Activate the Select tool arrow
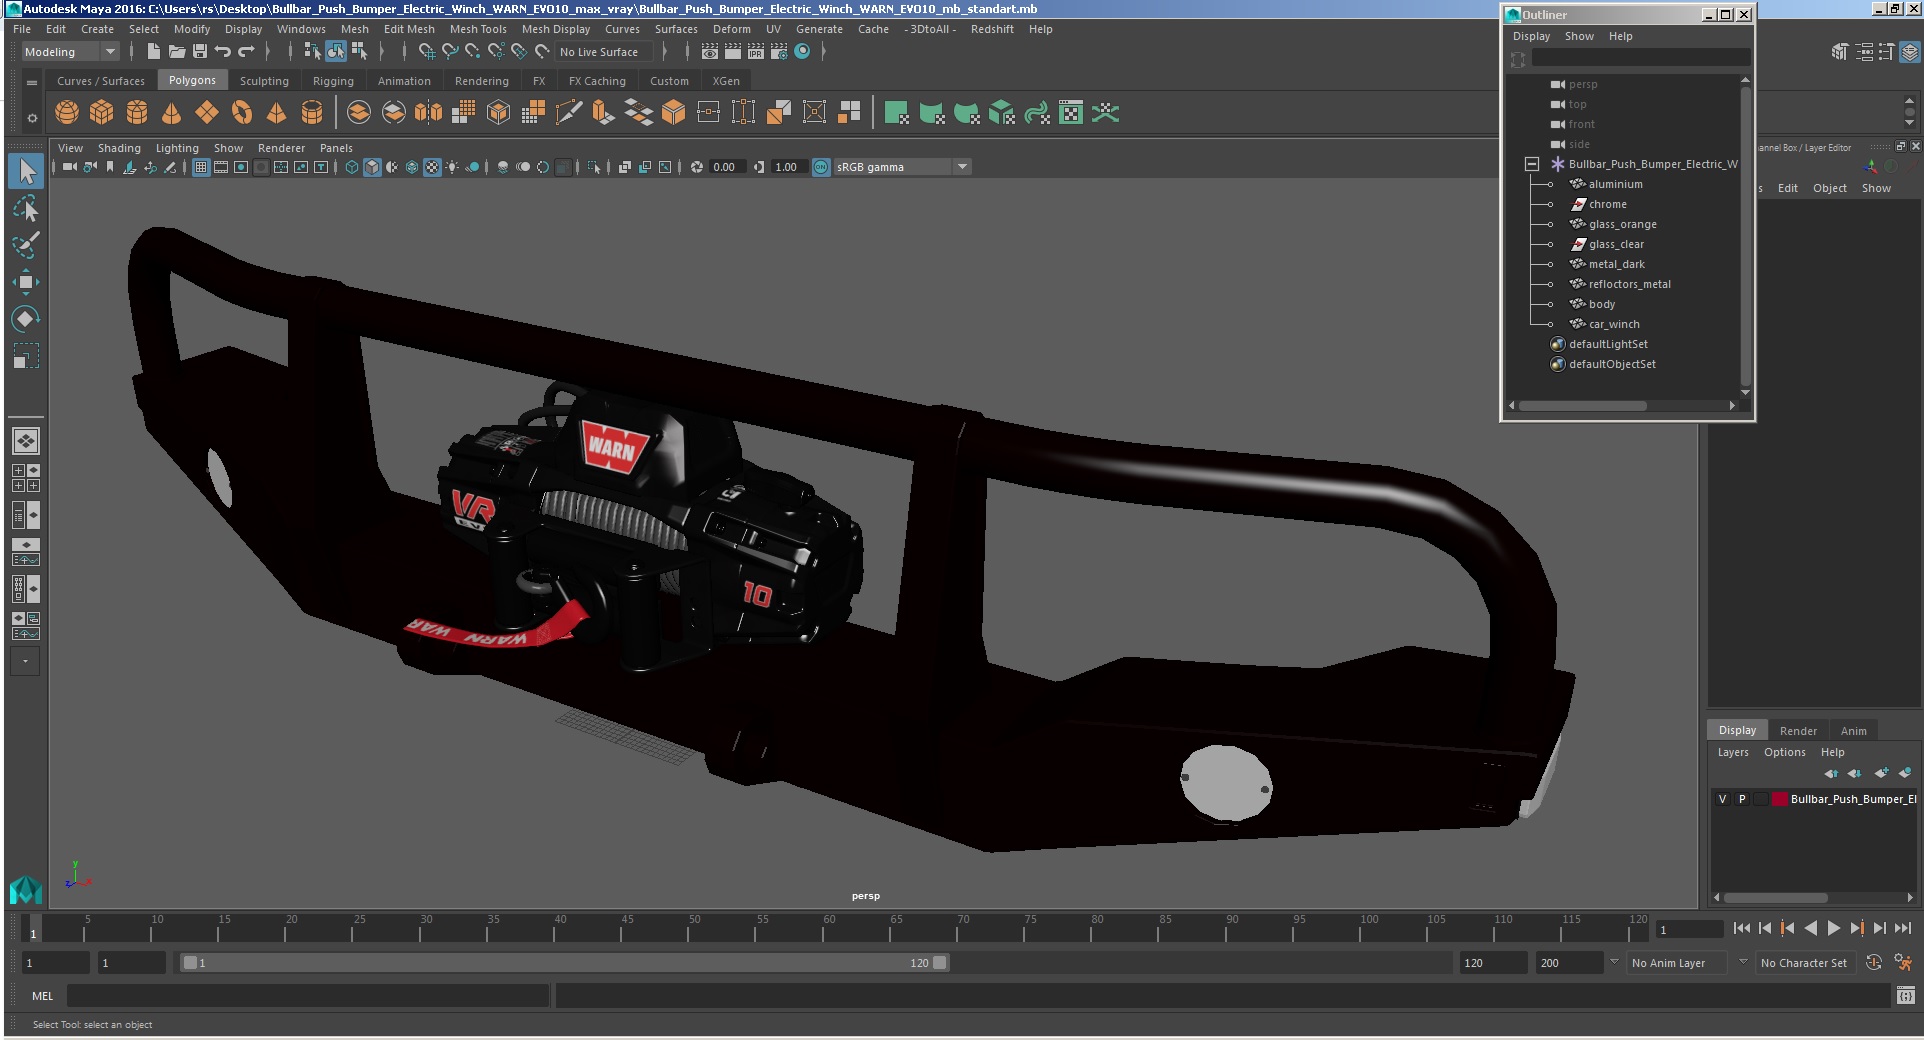This screenshot has width=1924, height=1040. coord(26,171)
